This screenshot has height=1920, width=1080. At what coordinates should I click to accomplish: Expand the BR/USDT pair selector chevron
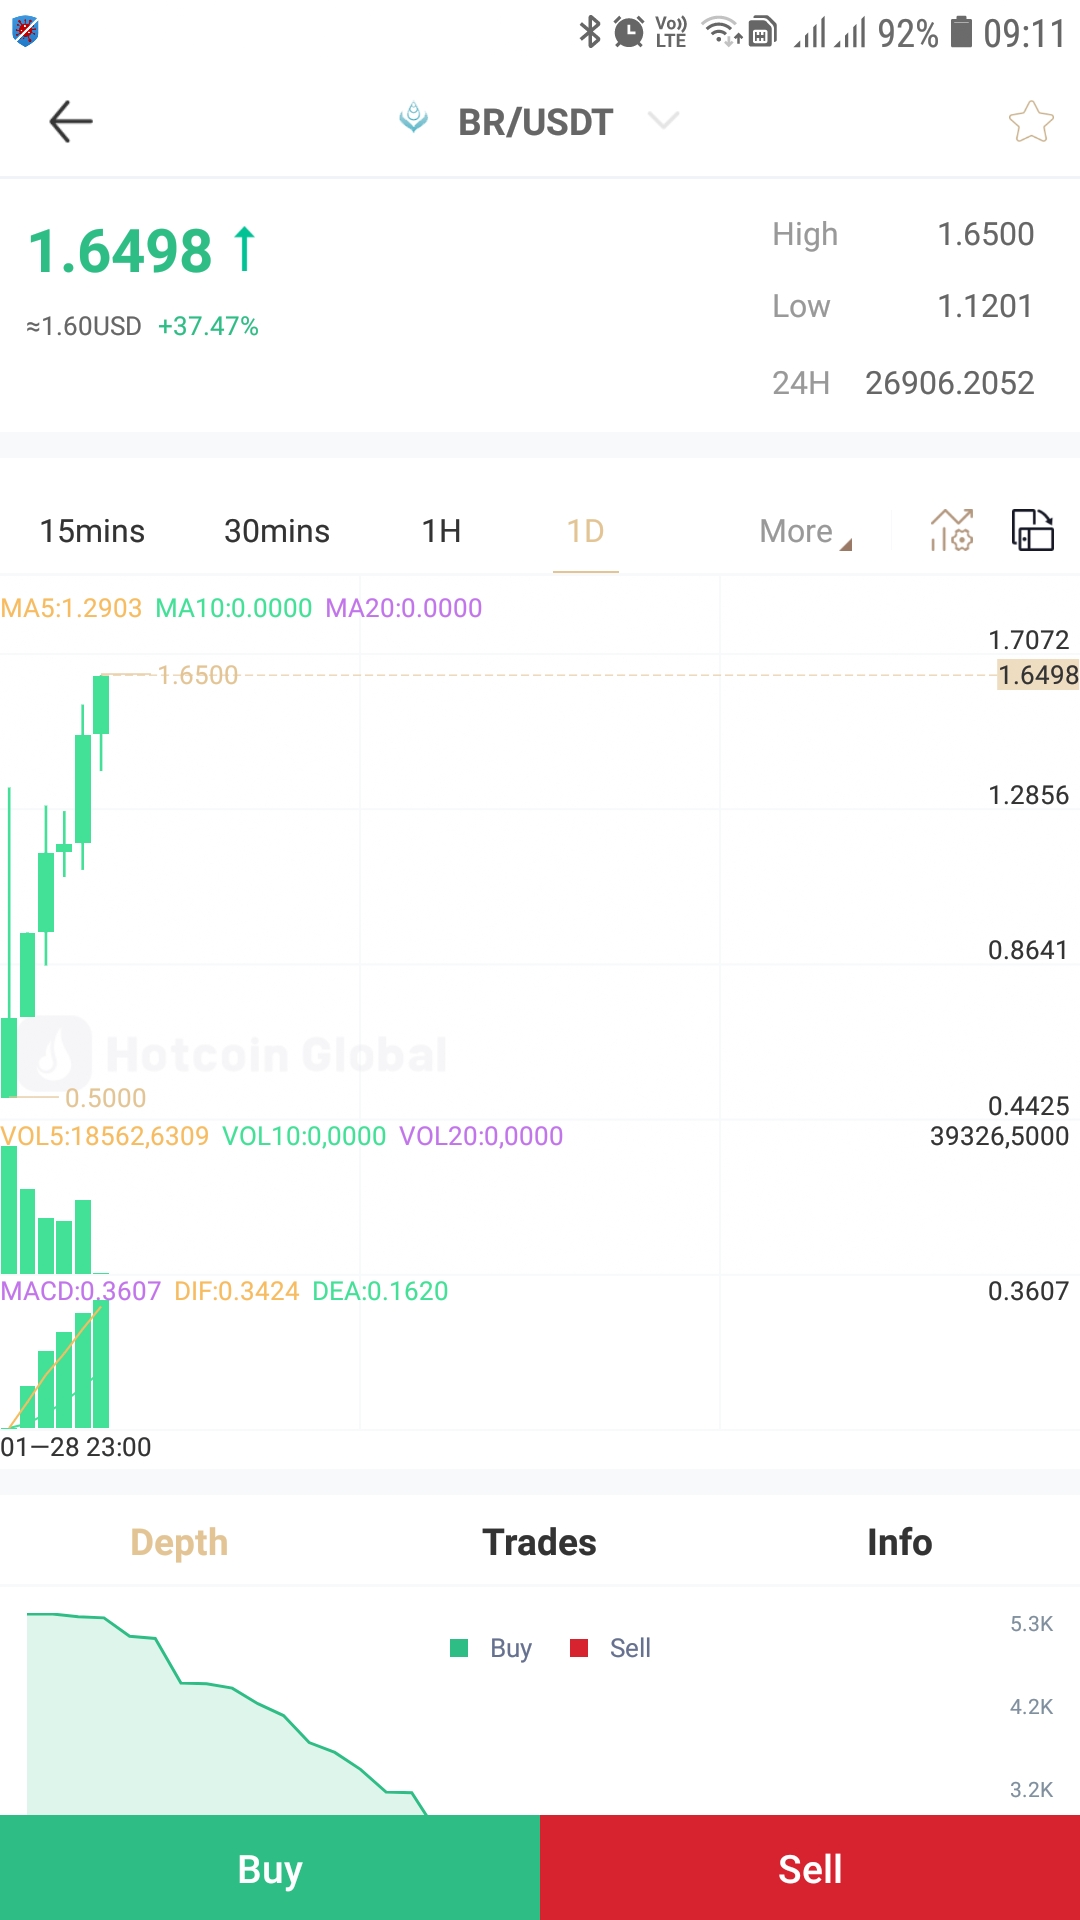click(x=663, y=121)
